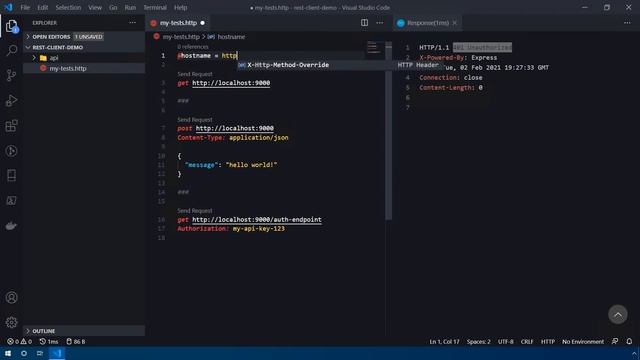
Task: Click Send Request above the post request
Action: [195, 120]
